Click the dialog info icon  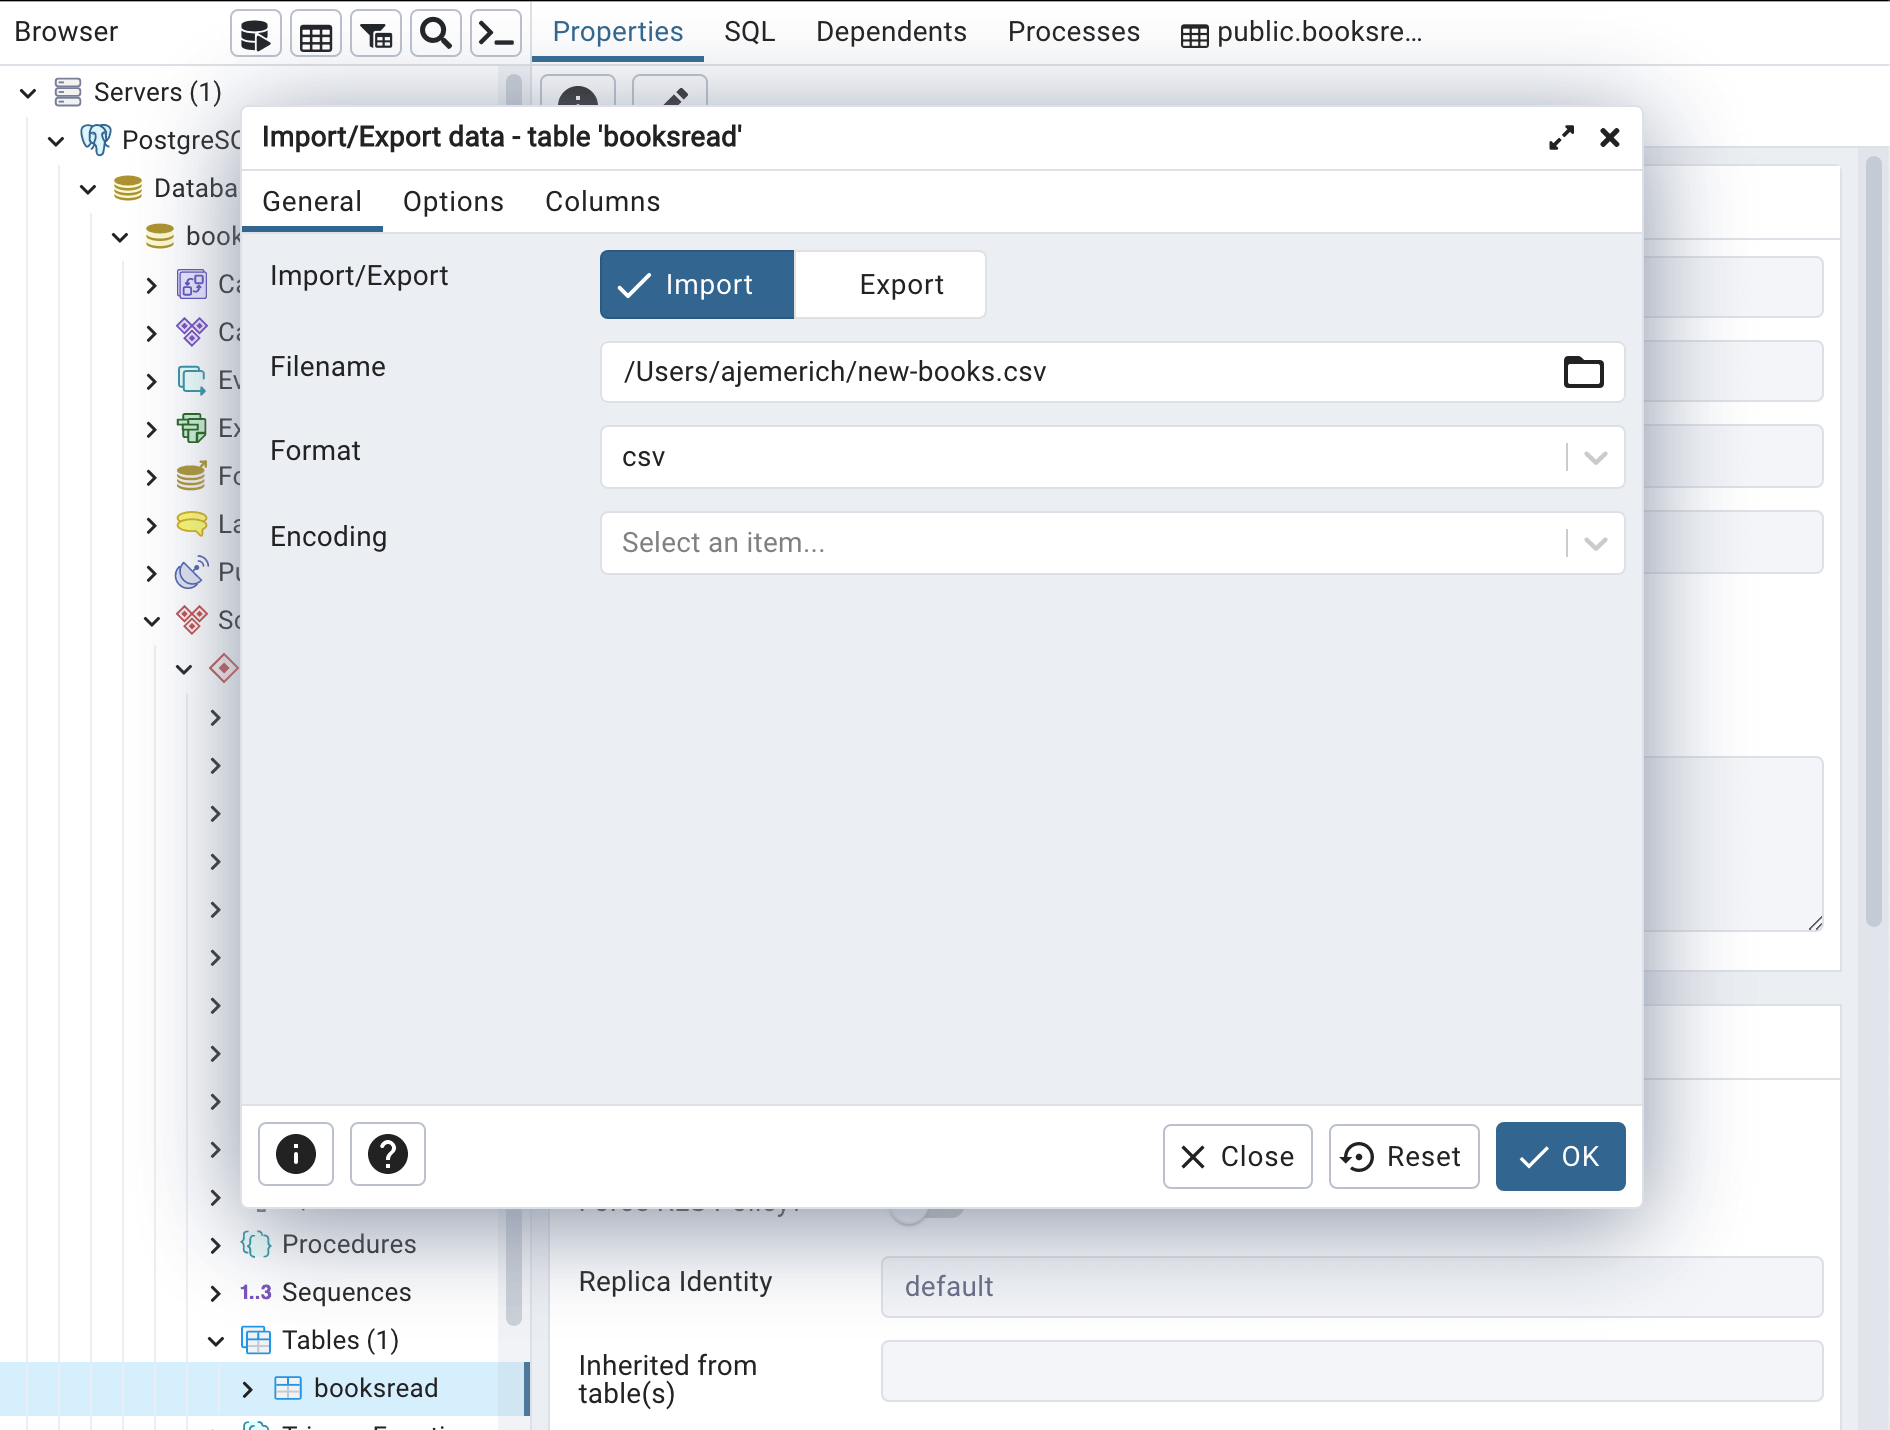click(295, 1155)
